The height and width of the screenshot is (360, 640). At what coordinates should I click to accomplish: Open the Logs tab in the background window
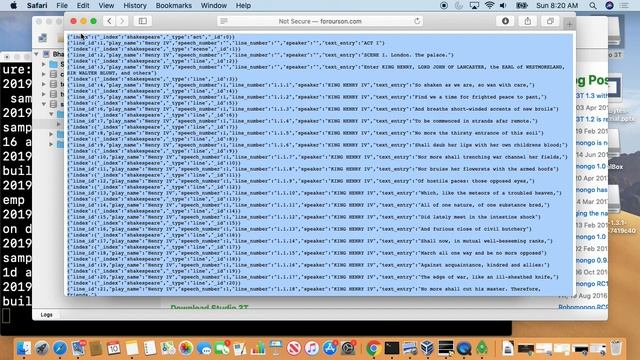pos(47,315)
